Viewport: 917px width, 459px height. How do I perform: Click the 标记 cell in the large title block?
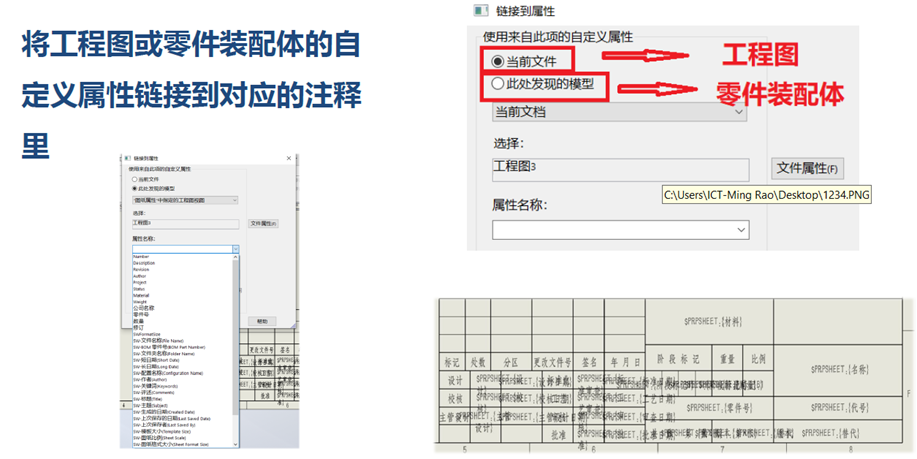click(452, 363)
